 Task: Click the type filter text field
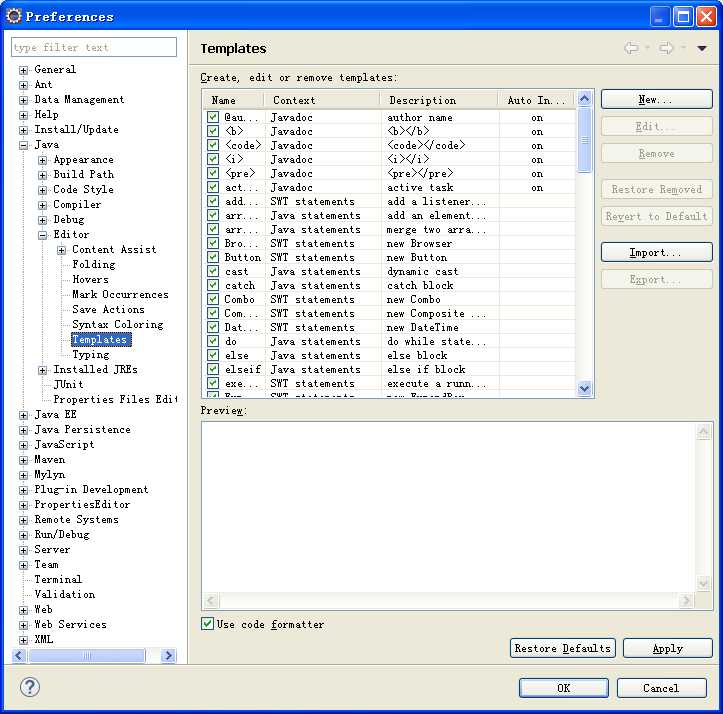point(94,47)
